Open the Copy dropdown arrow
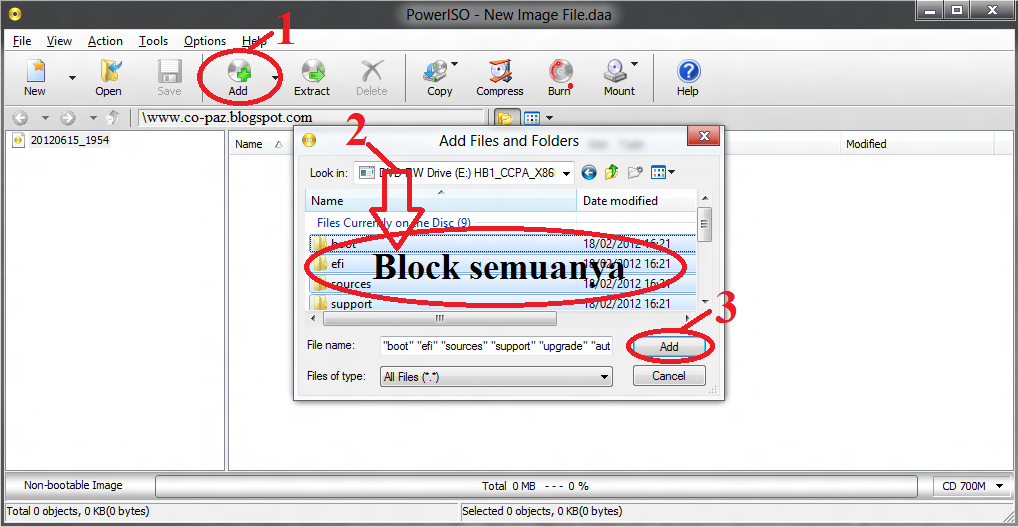The width and height of the screenshot is (1018, 527). [454, 64]
